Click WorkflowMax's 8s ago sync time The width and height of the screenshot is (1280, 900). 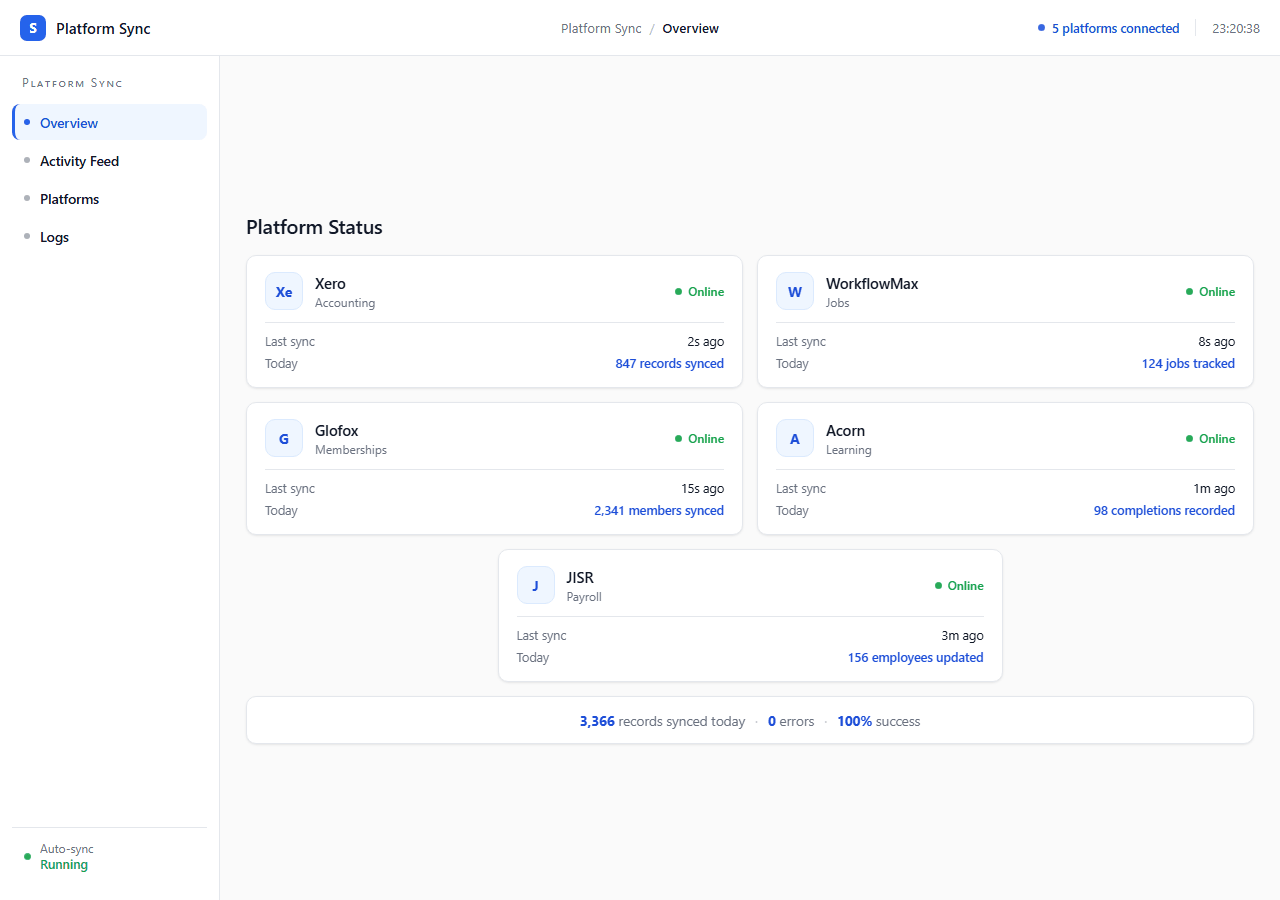pyautogui.click(x=1216, y=342)
